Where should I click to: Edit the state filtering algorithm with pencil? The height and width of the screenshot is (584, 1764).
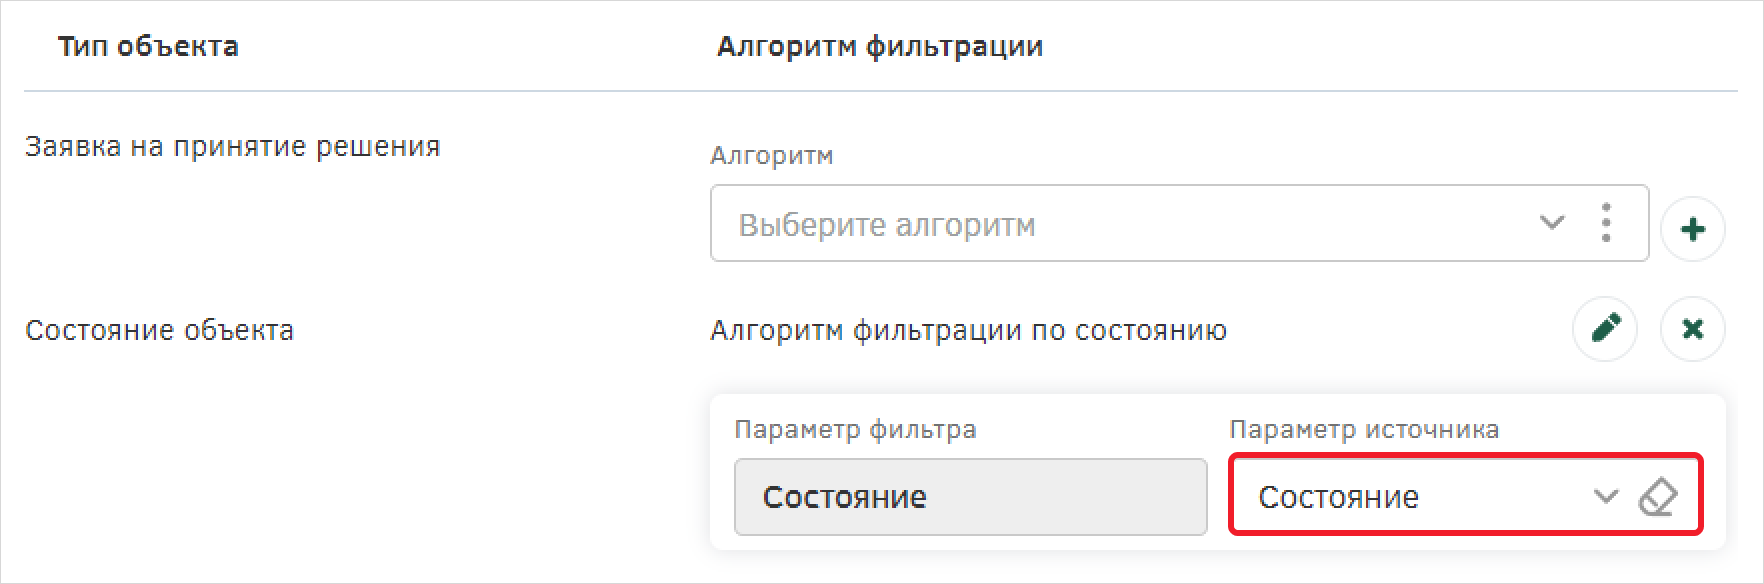tap(1605, 328)
